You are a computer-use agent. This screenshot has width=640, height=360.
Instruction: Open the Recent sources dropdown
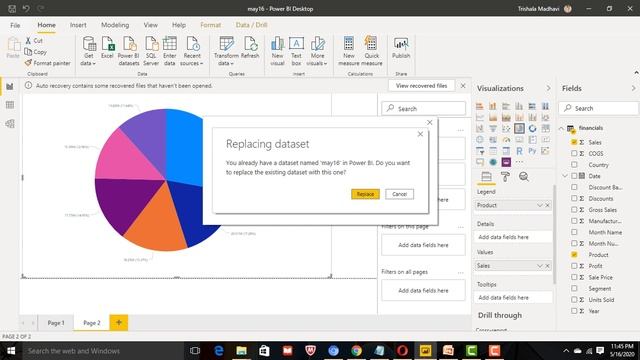(202, 64)
